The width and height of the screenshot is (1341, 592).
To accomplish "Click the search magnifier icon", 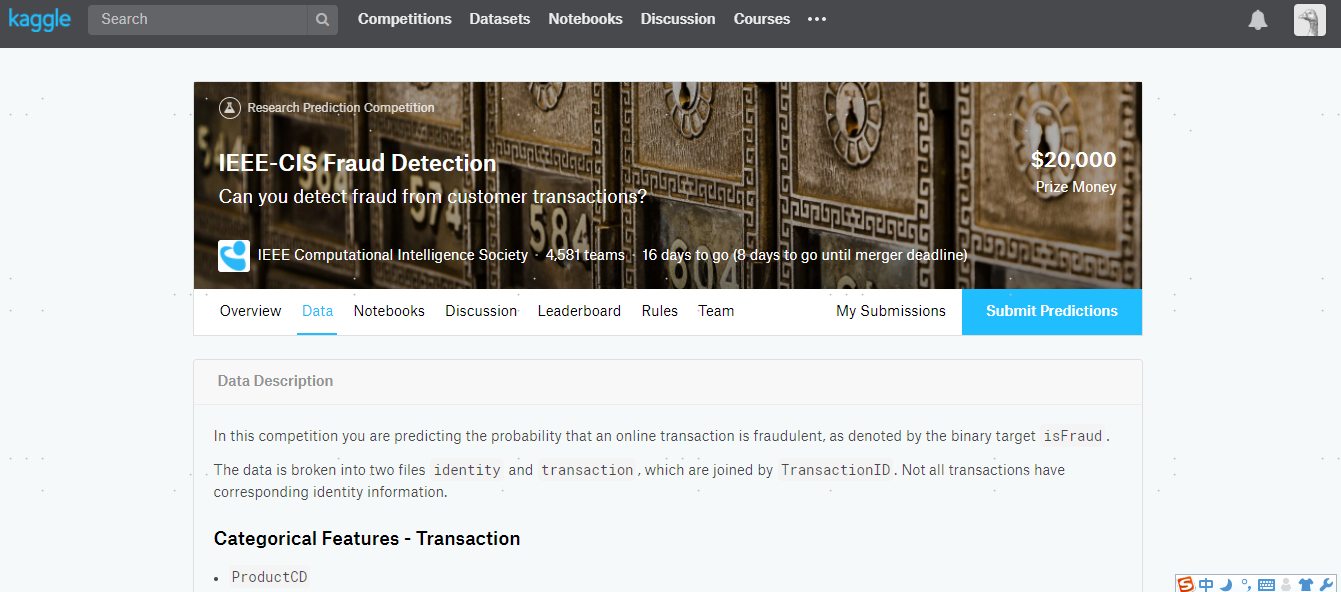I will [x=322, y=19].
